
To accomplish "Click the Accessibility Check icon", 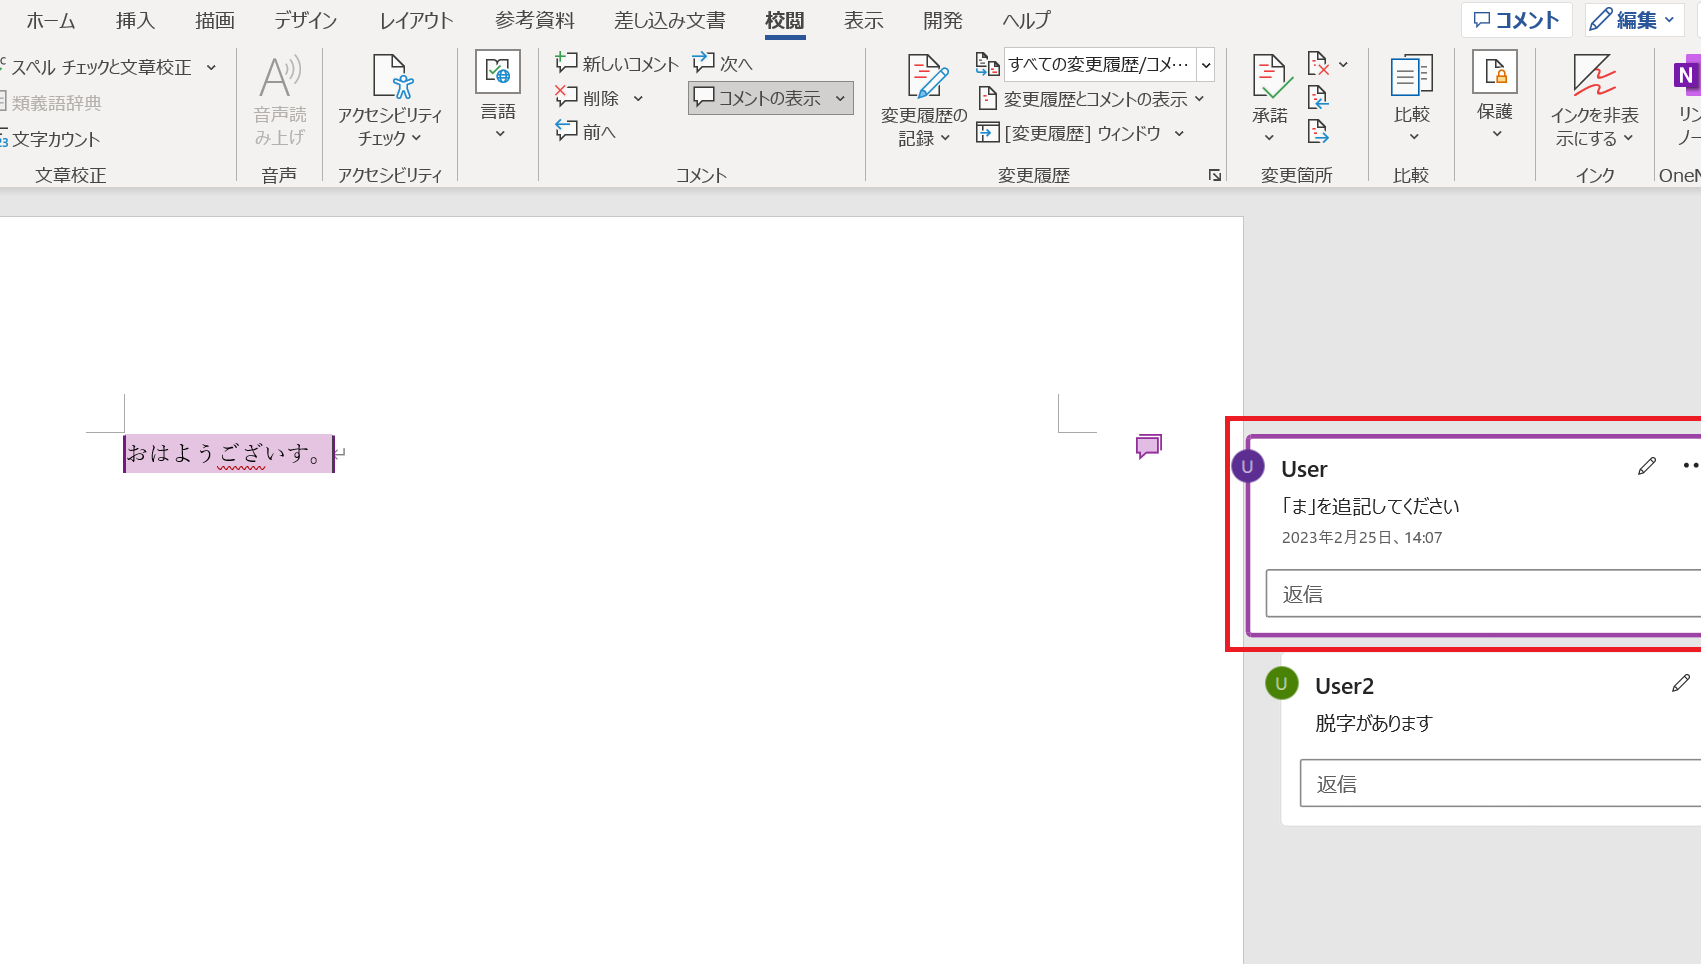I will pyautogui.click(x=390, y=78).
